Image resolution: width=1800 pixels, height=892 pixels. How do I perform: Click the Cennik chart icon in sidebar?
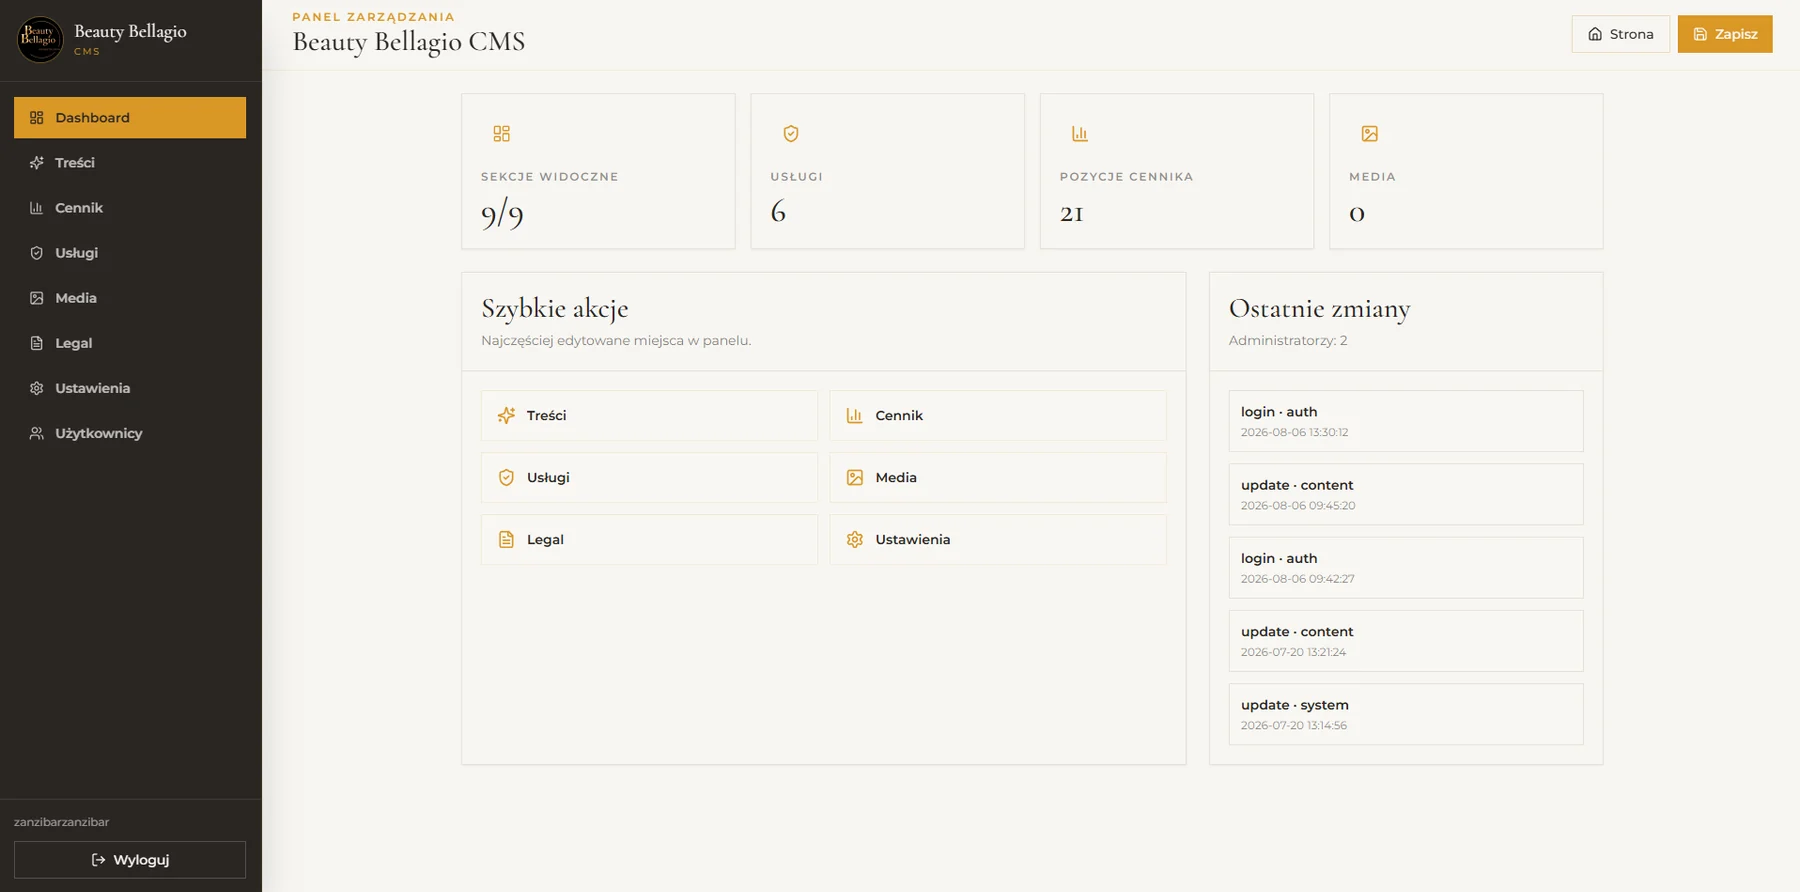tap(37, 208)
